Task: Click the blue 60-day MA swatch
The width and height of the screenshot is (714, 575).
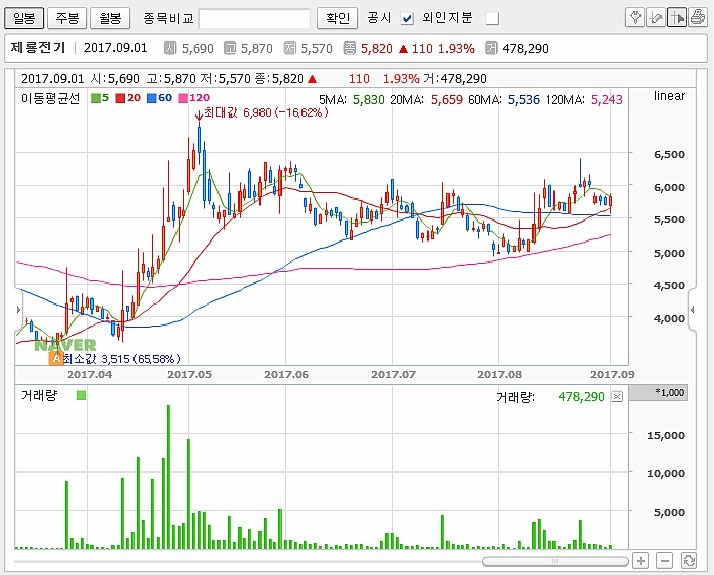Action: (x=152, y=98)
